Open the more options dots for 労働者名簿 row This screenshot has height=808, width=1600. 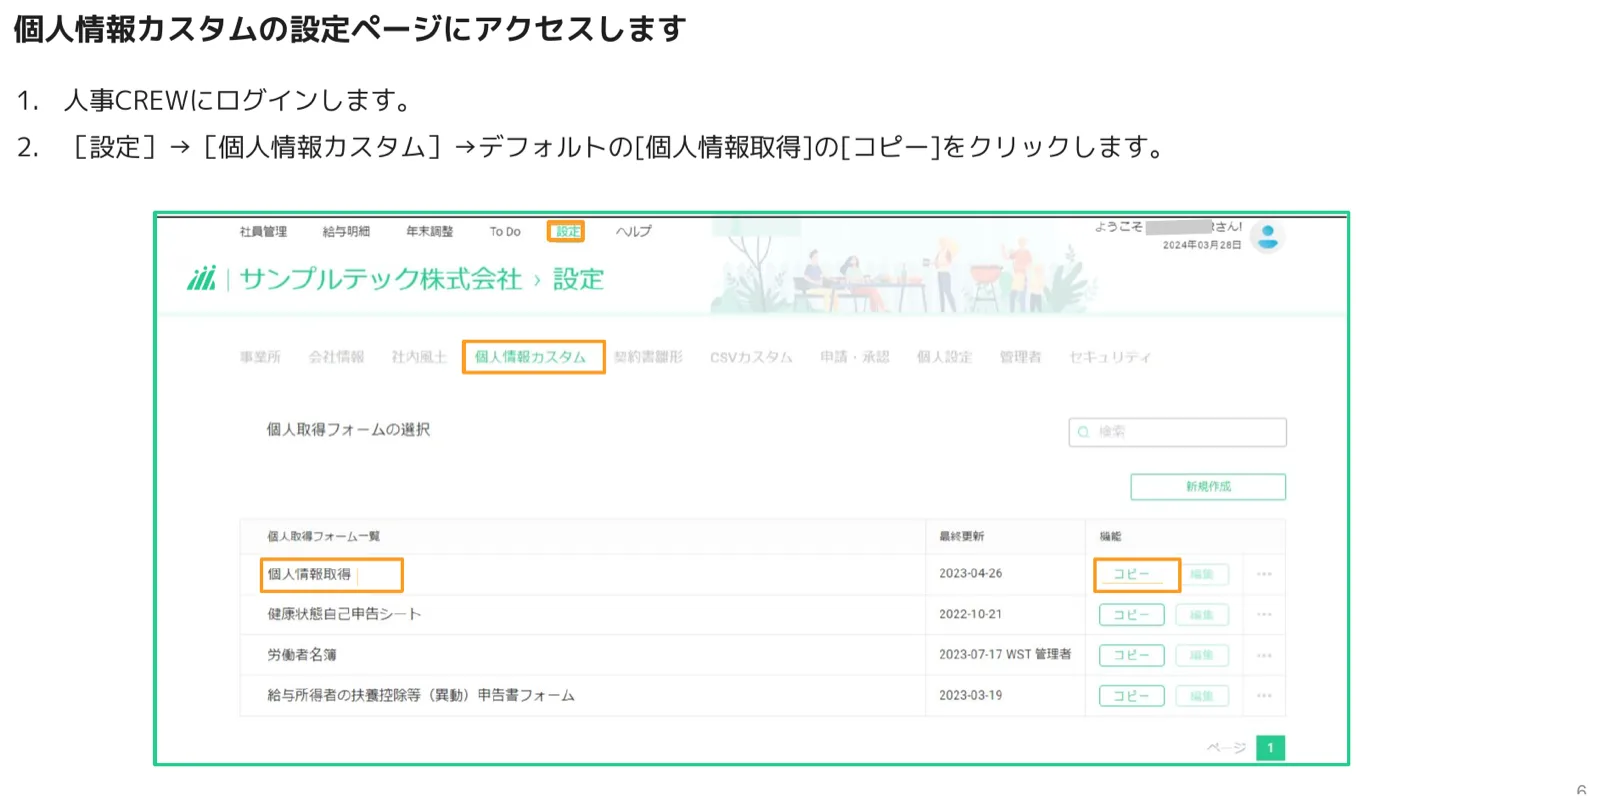point(1264,655)
